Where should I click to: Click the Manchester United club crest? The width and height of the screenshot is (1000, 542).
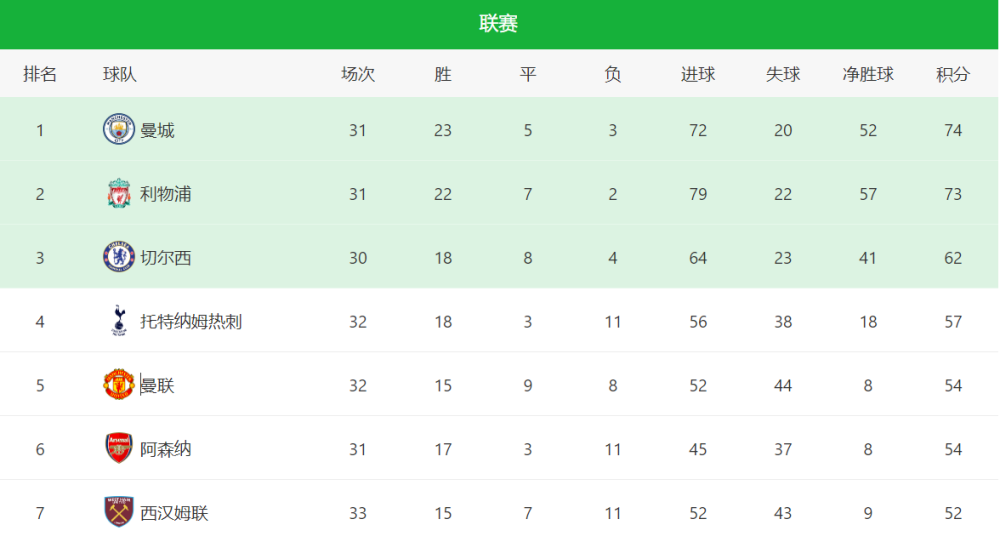pos(119,385)
